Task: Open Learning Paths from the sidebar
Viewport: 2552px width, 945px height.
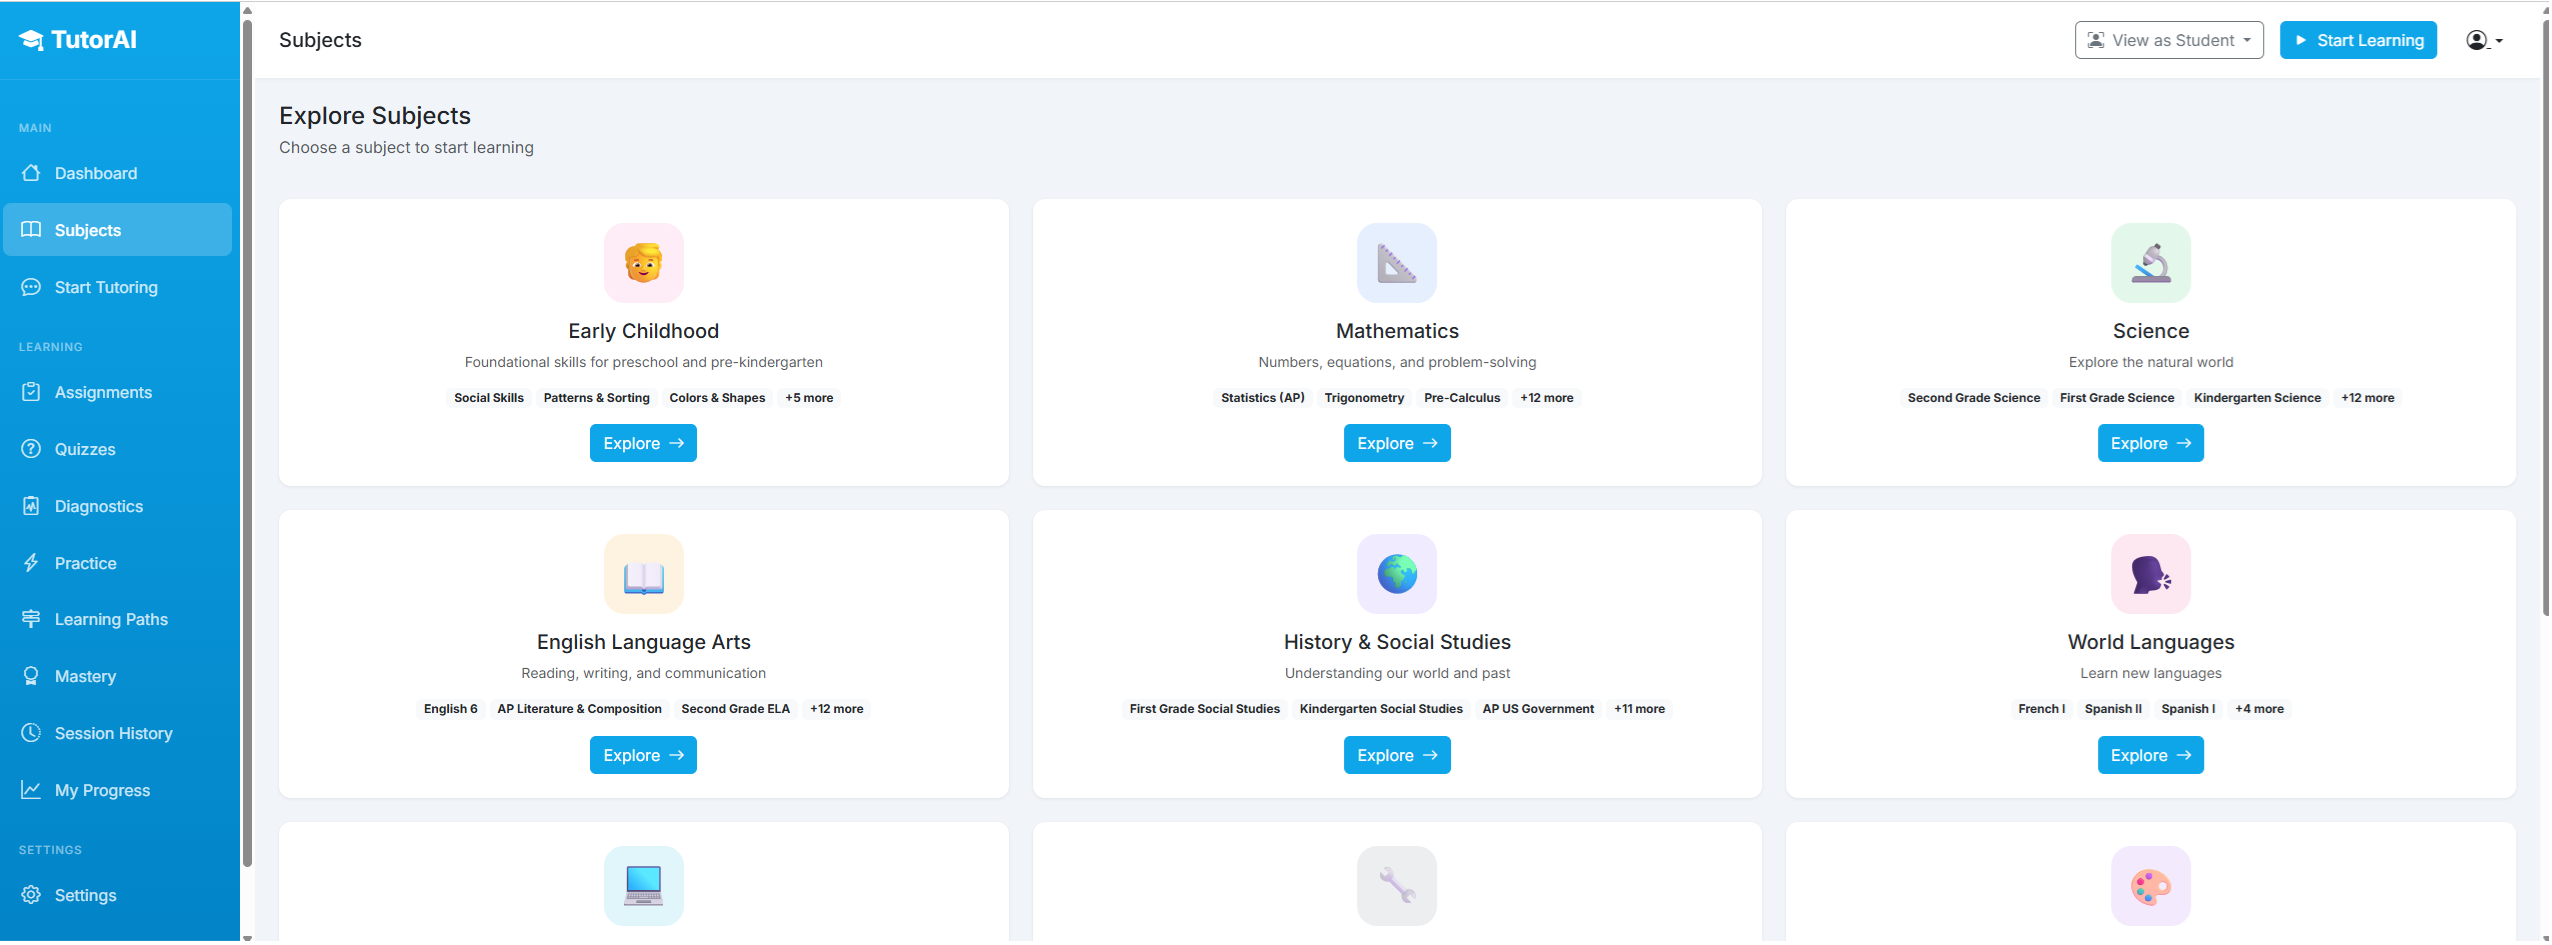Action: pyautogui.click(x=111, y=619)
